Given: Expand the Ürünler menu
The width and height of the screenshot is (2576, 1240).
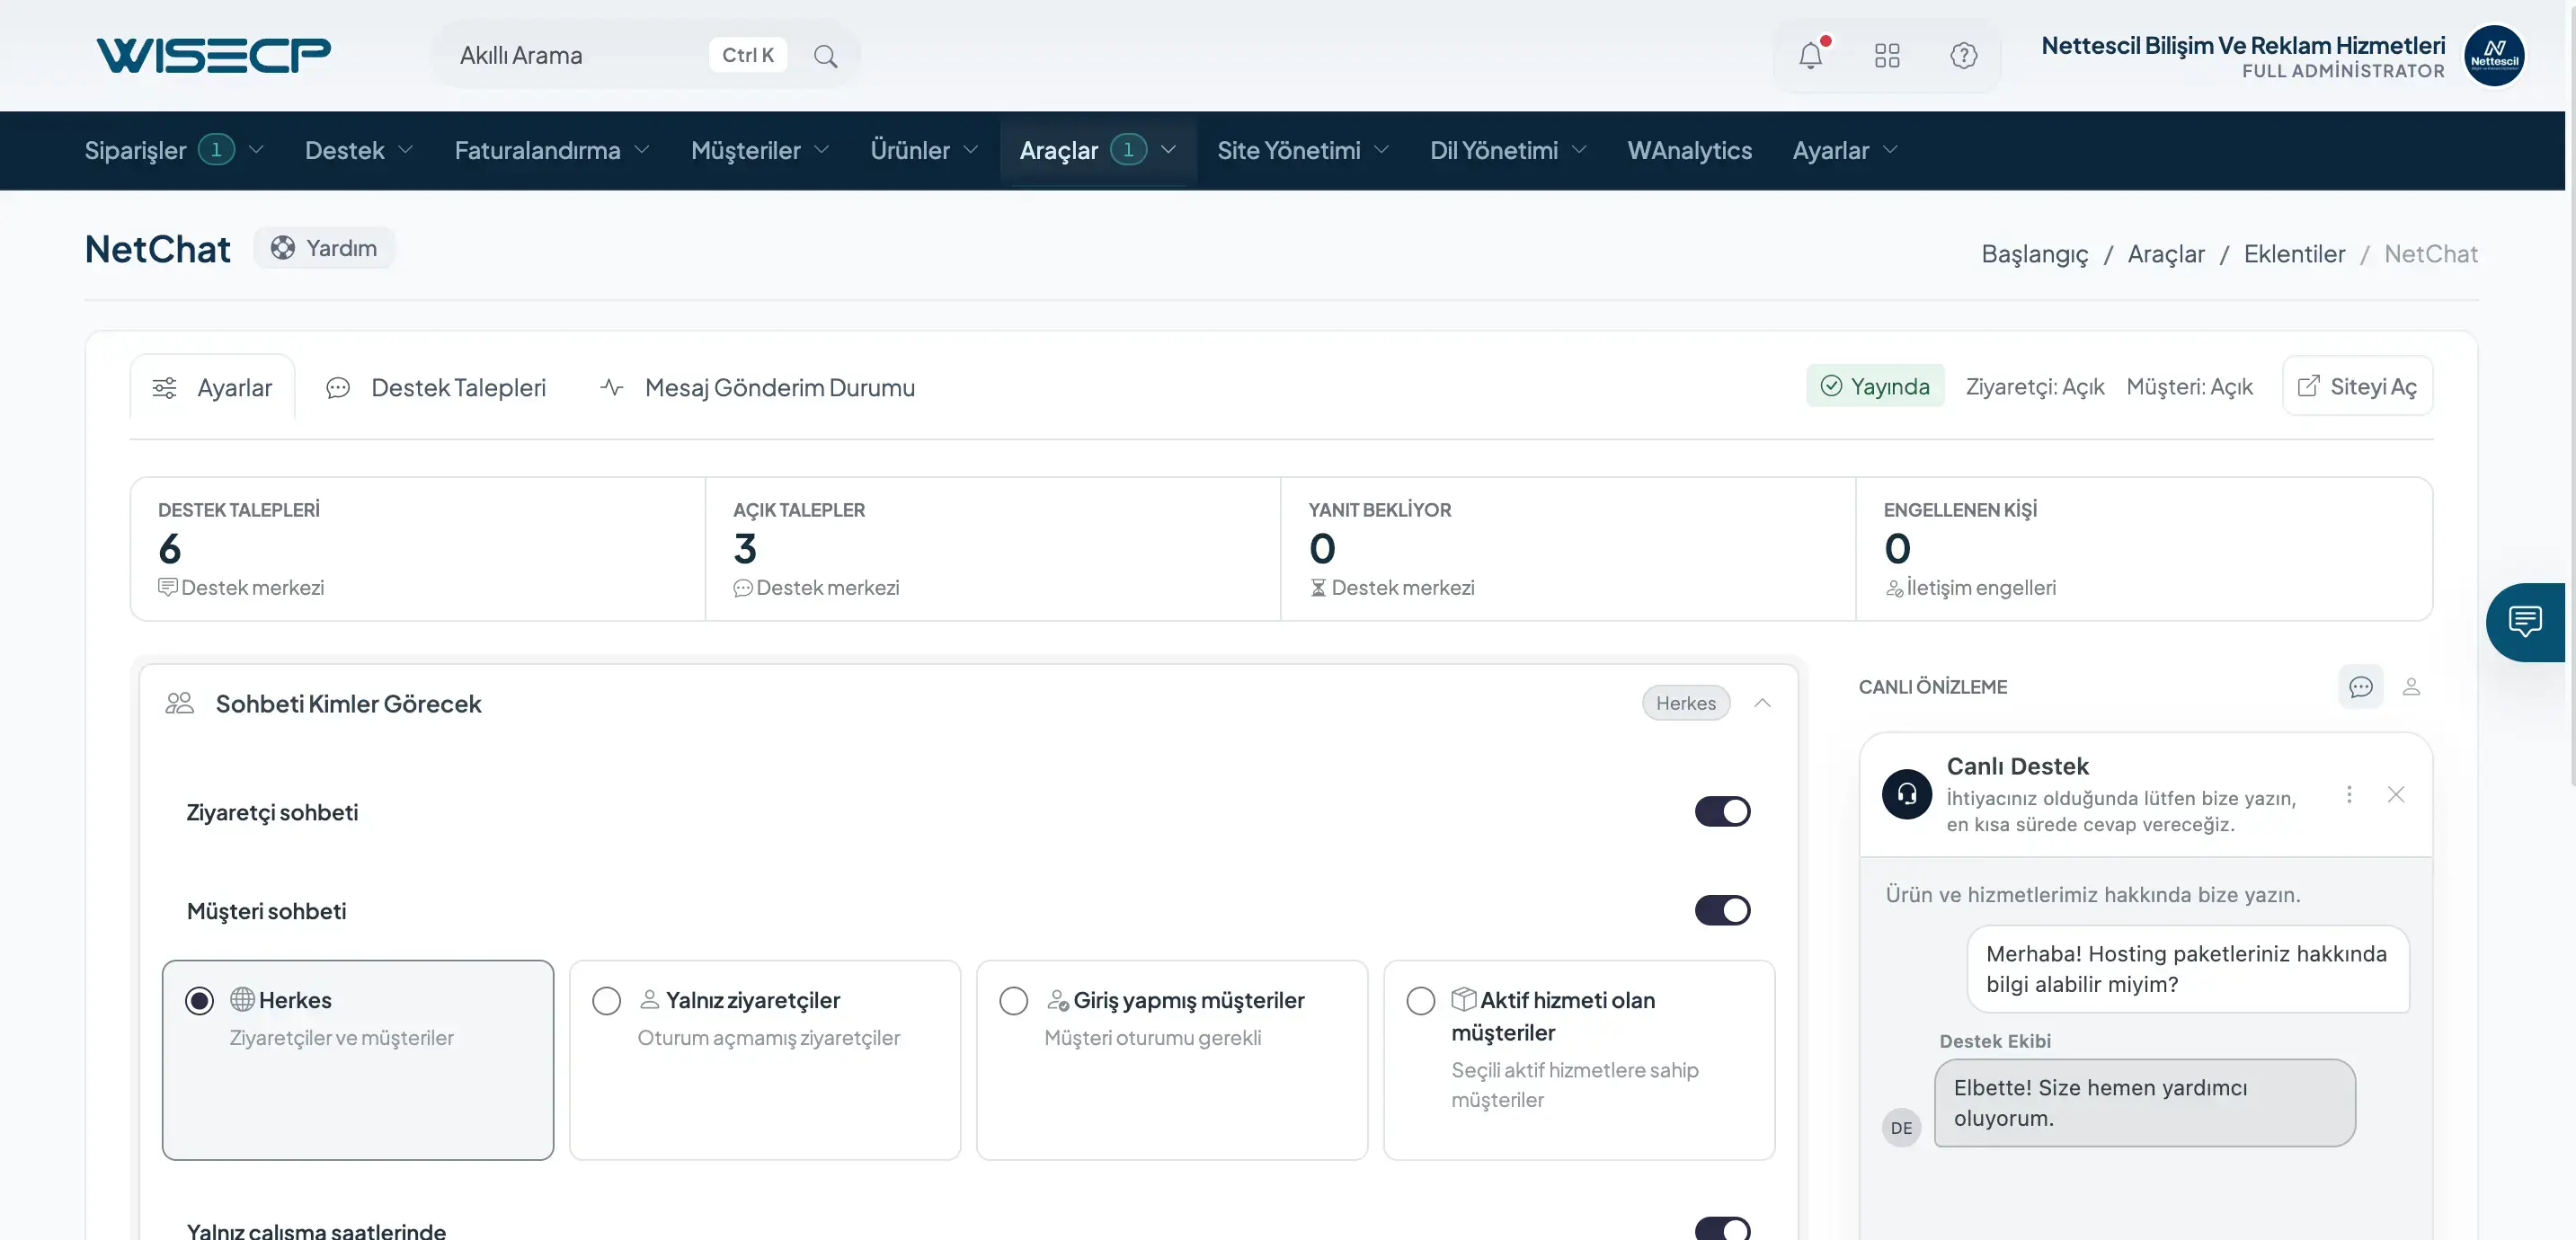Looking at the screenshot, I should tap(923, 150).
